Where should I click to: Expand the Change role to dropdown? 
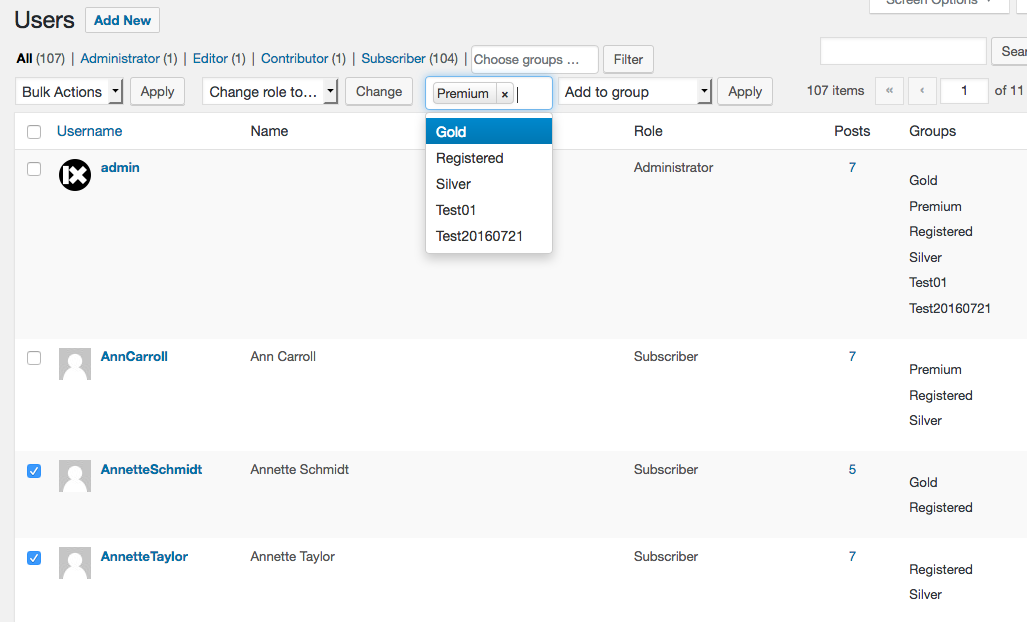tap(270, 92)
